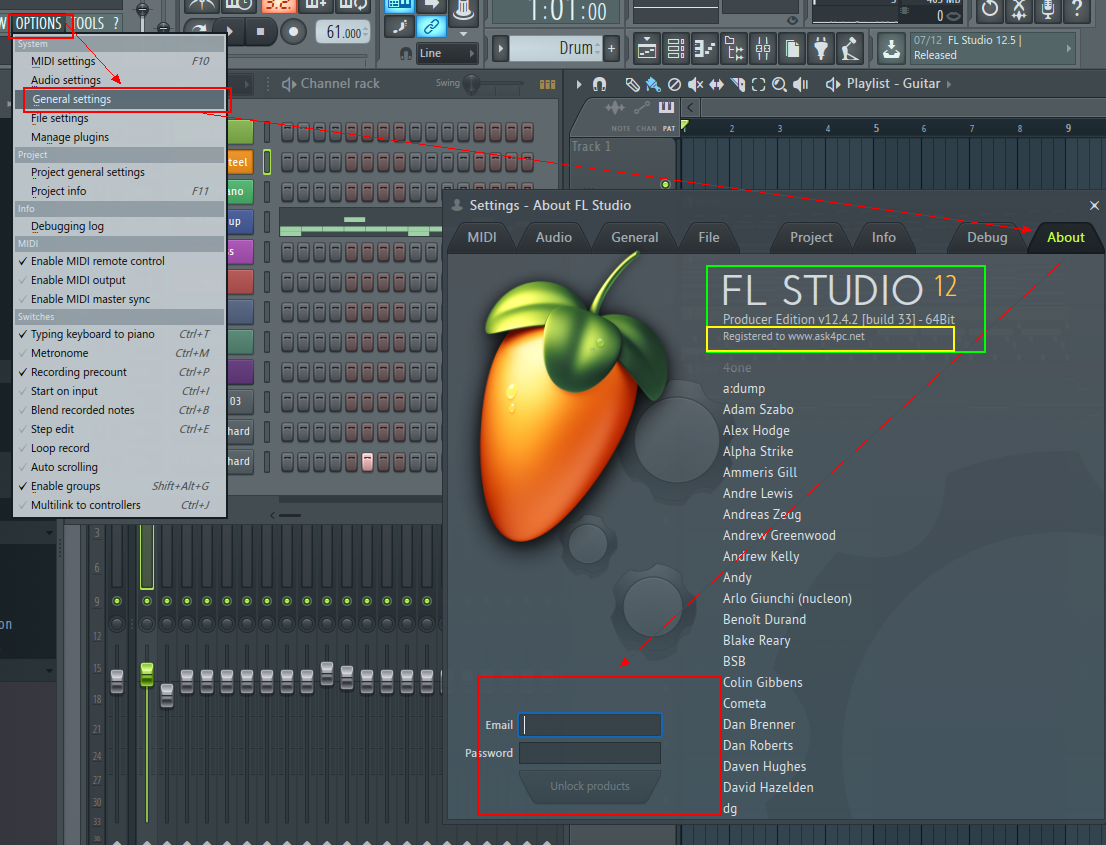This screenshot has height=845, width=1106.
Task: Click the Channel rack graph editor icon
Action: [x=547, y=85]
